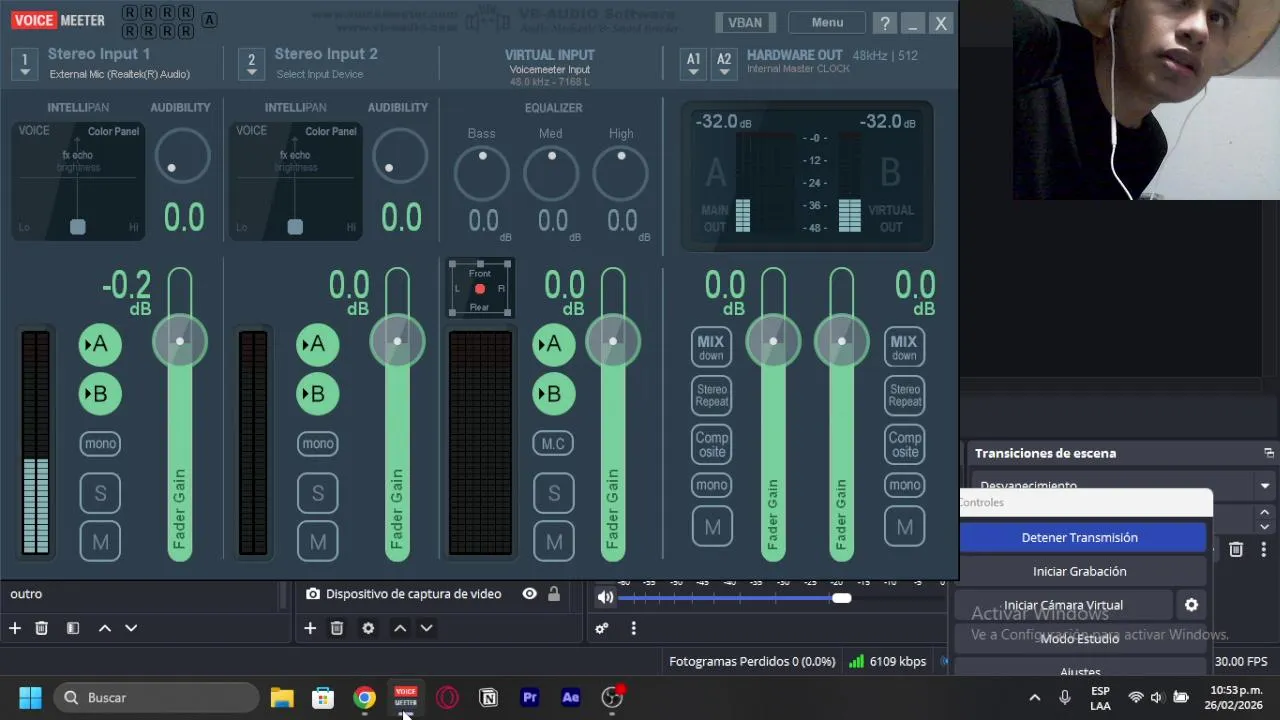
Task: Solo the Virtual Input strip
Action: pyautogui.click(x=553, y=493)
